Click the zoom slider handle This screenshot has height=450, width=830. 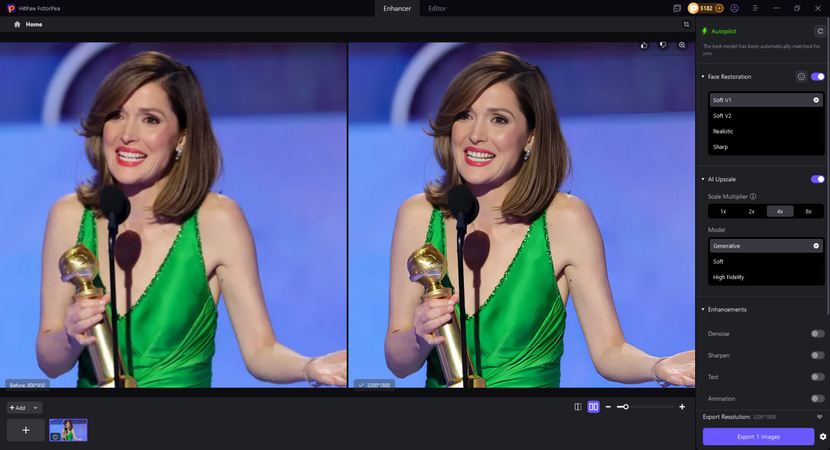(x=626, y=407)
